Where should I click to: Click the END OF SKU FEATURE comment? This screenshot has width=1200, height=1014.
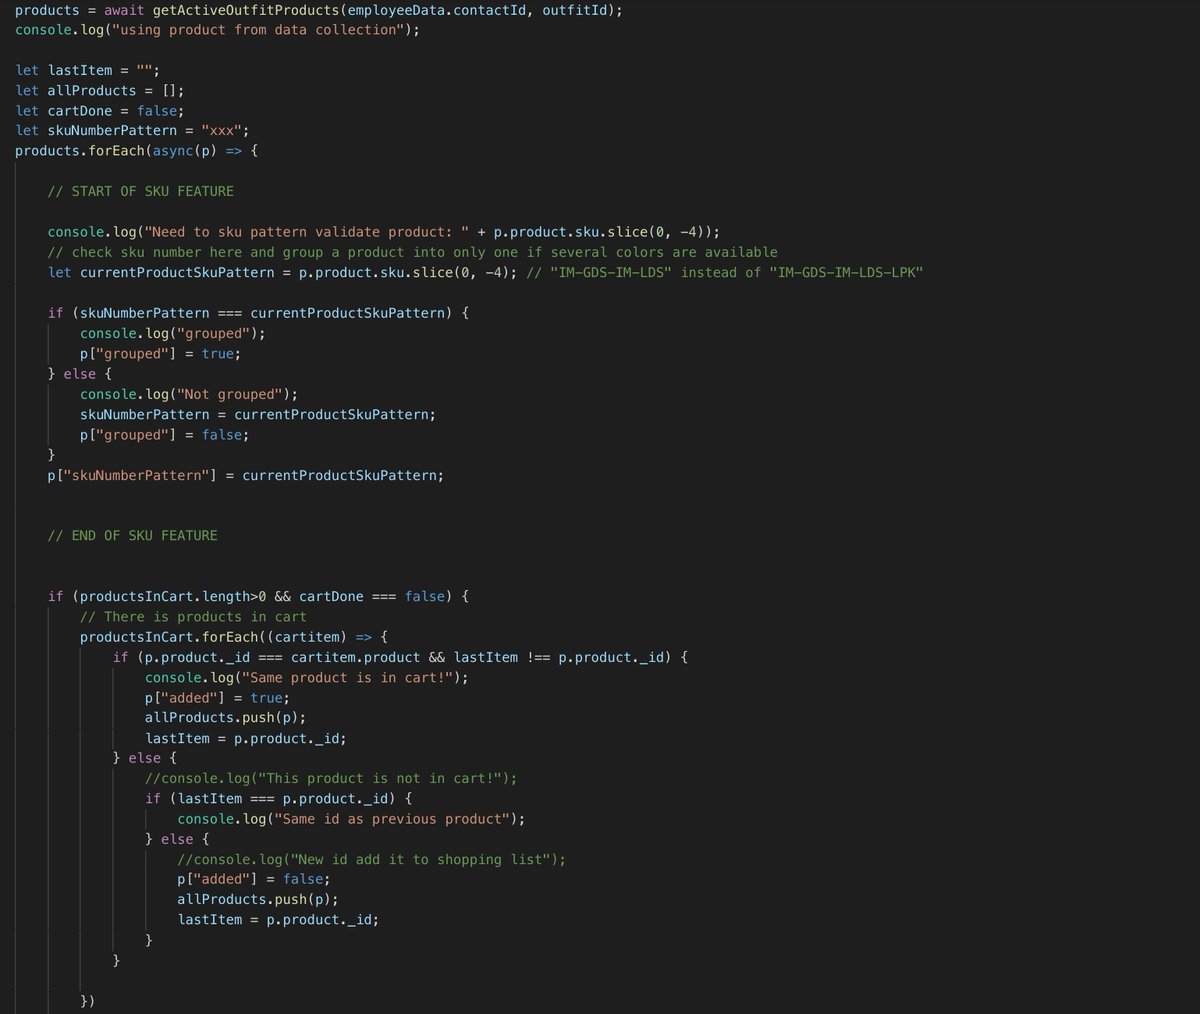133,535
